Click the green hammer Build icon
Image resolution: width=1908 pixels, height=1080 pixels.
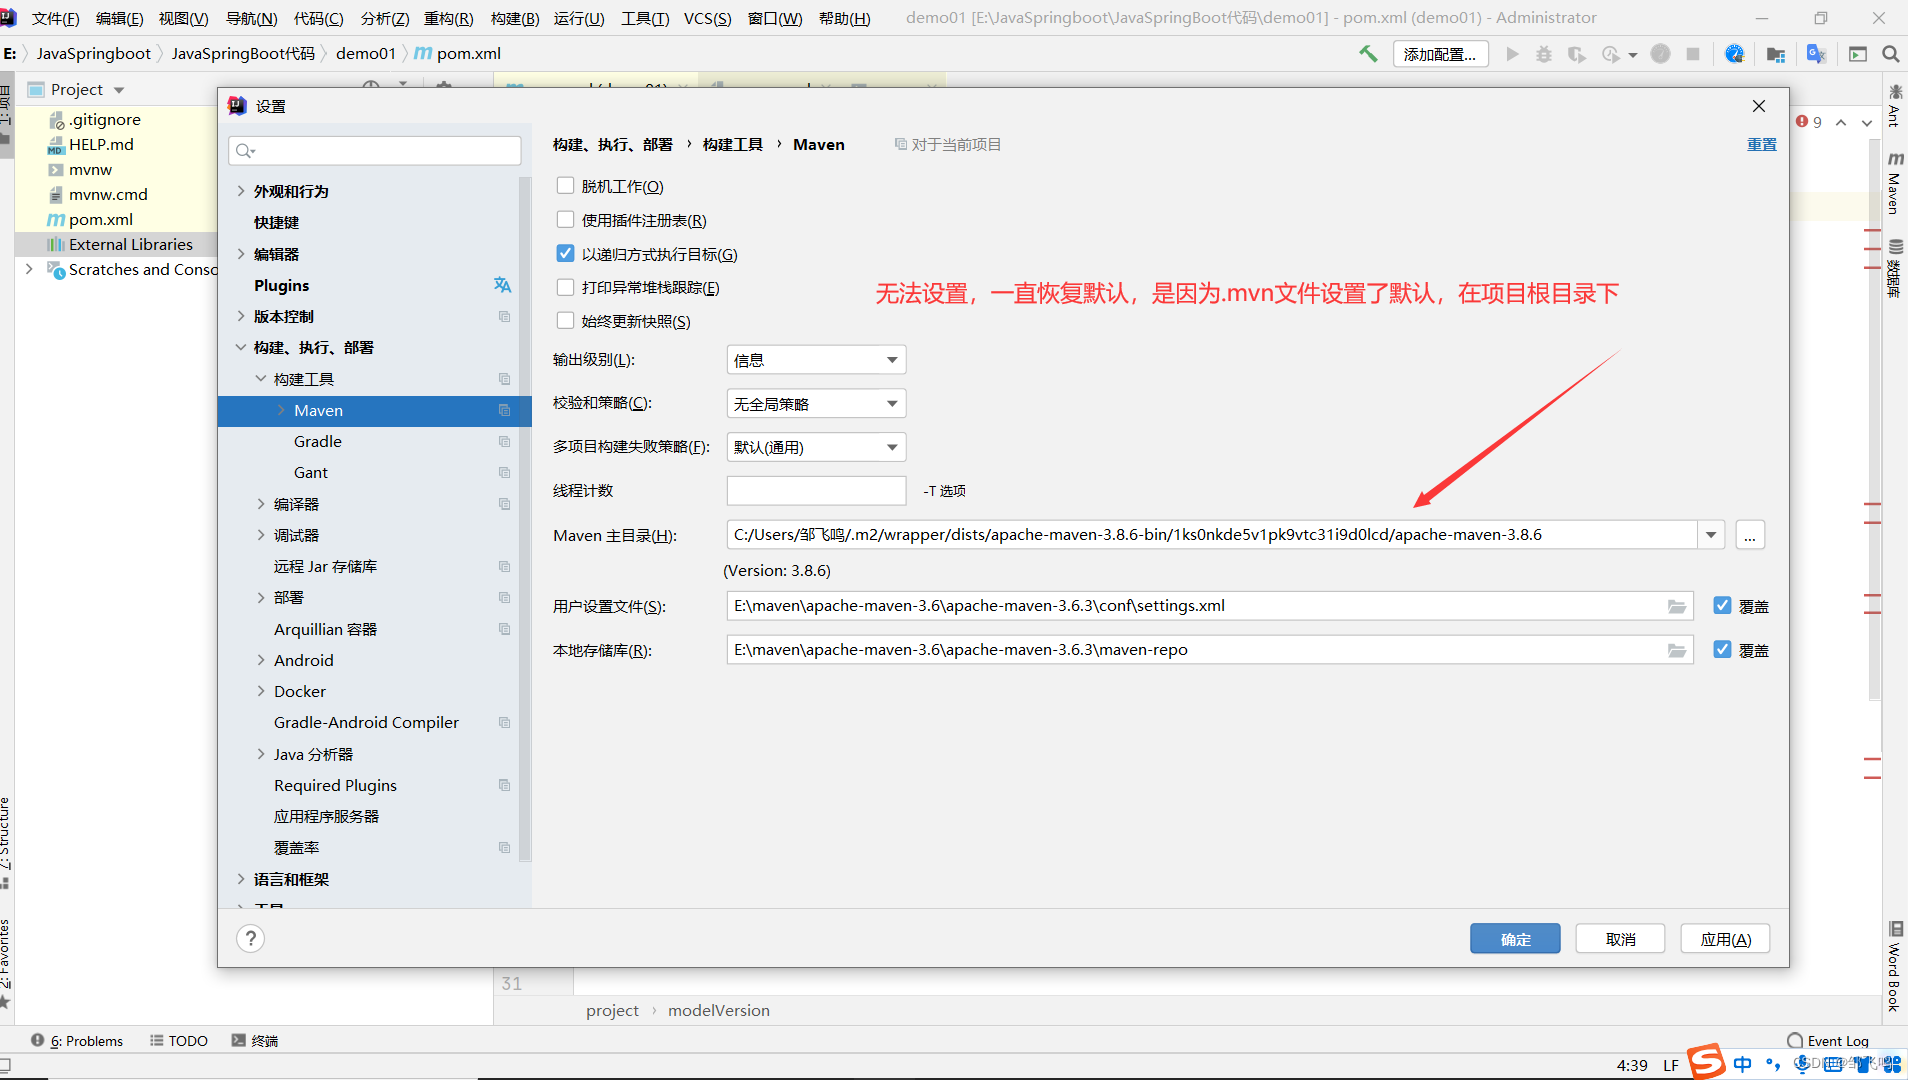point(1368,54)
